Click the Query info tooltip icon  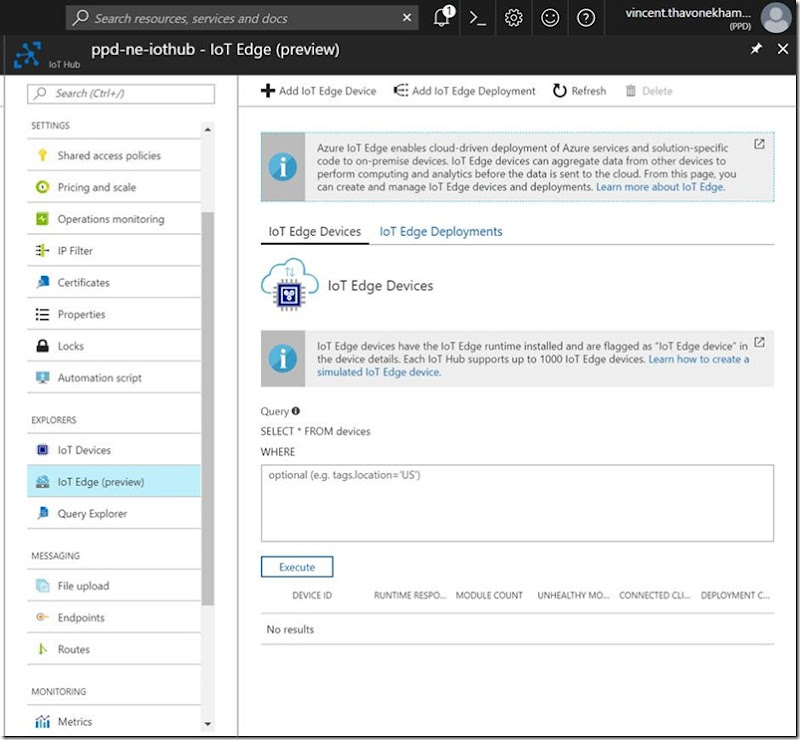point(296,411)
